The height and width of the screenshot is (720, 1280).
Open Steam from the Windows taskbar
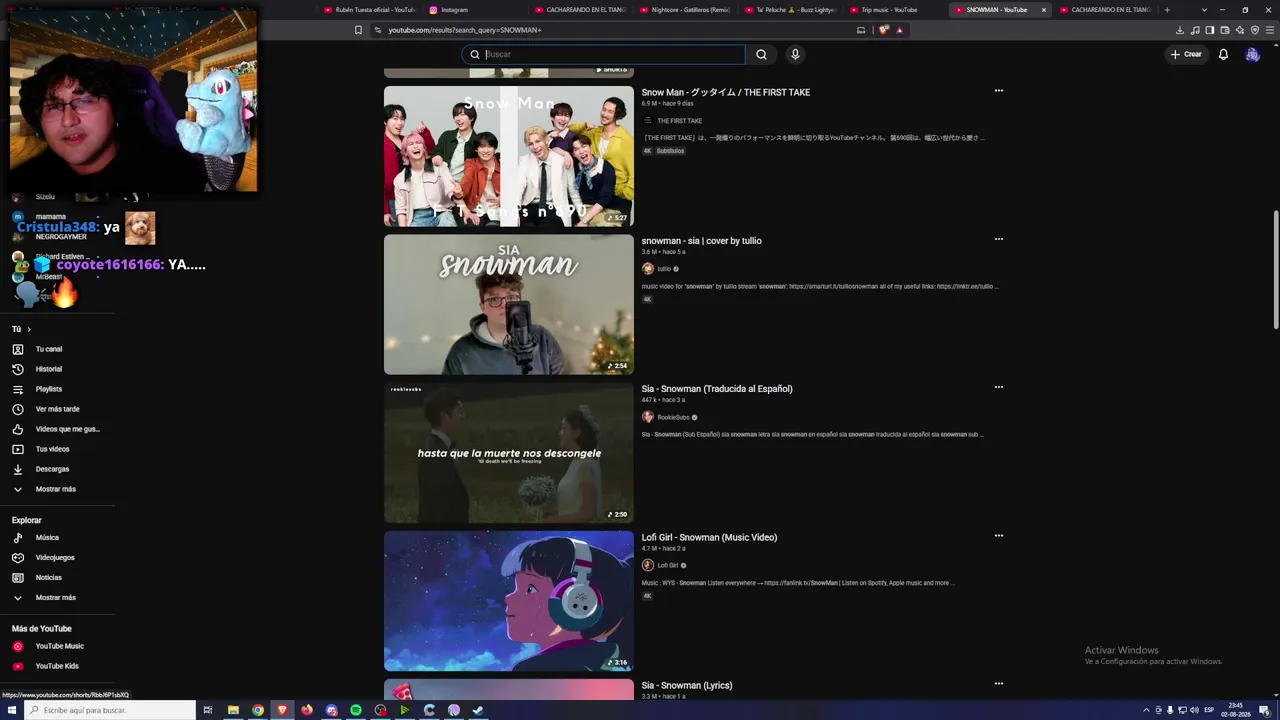click(x=478, y=710)
